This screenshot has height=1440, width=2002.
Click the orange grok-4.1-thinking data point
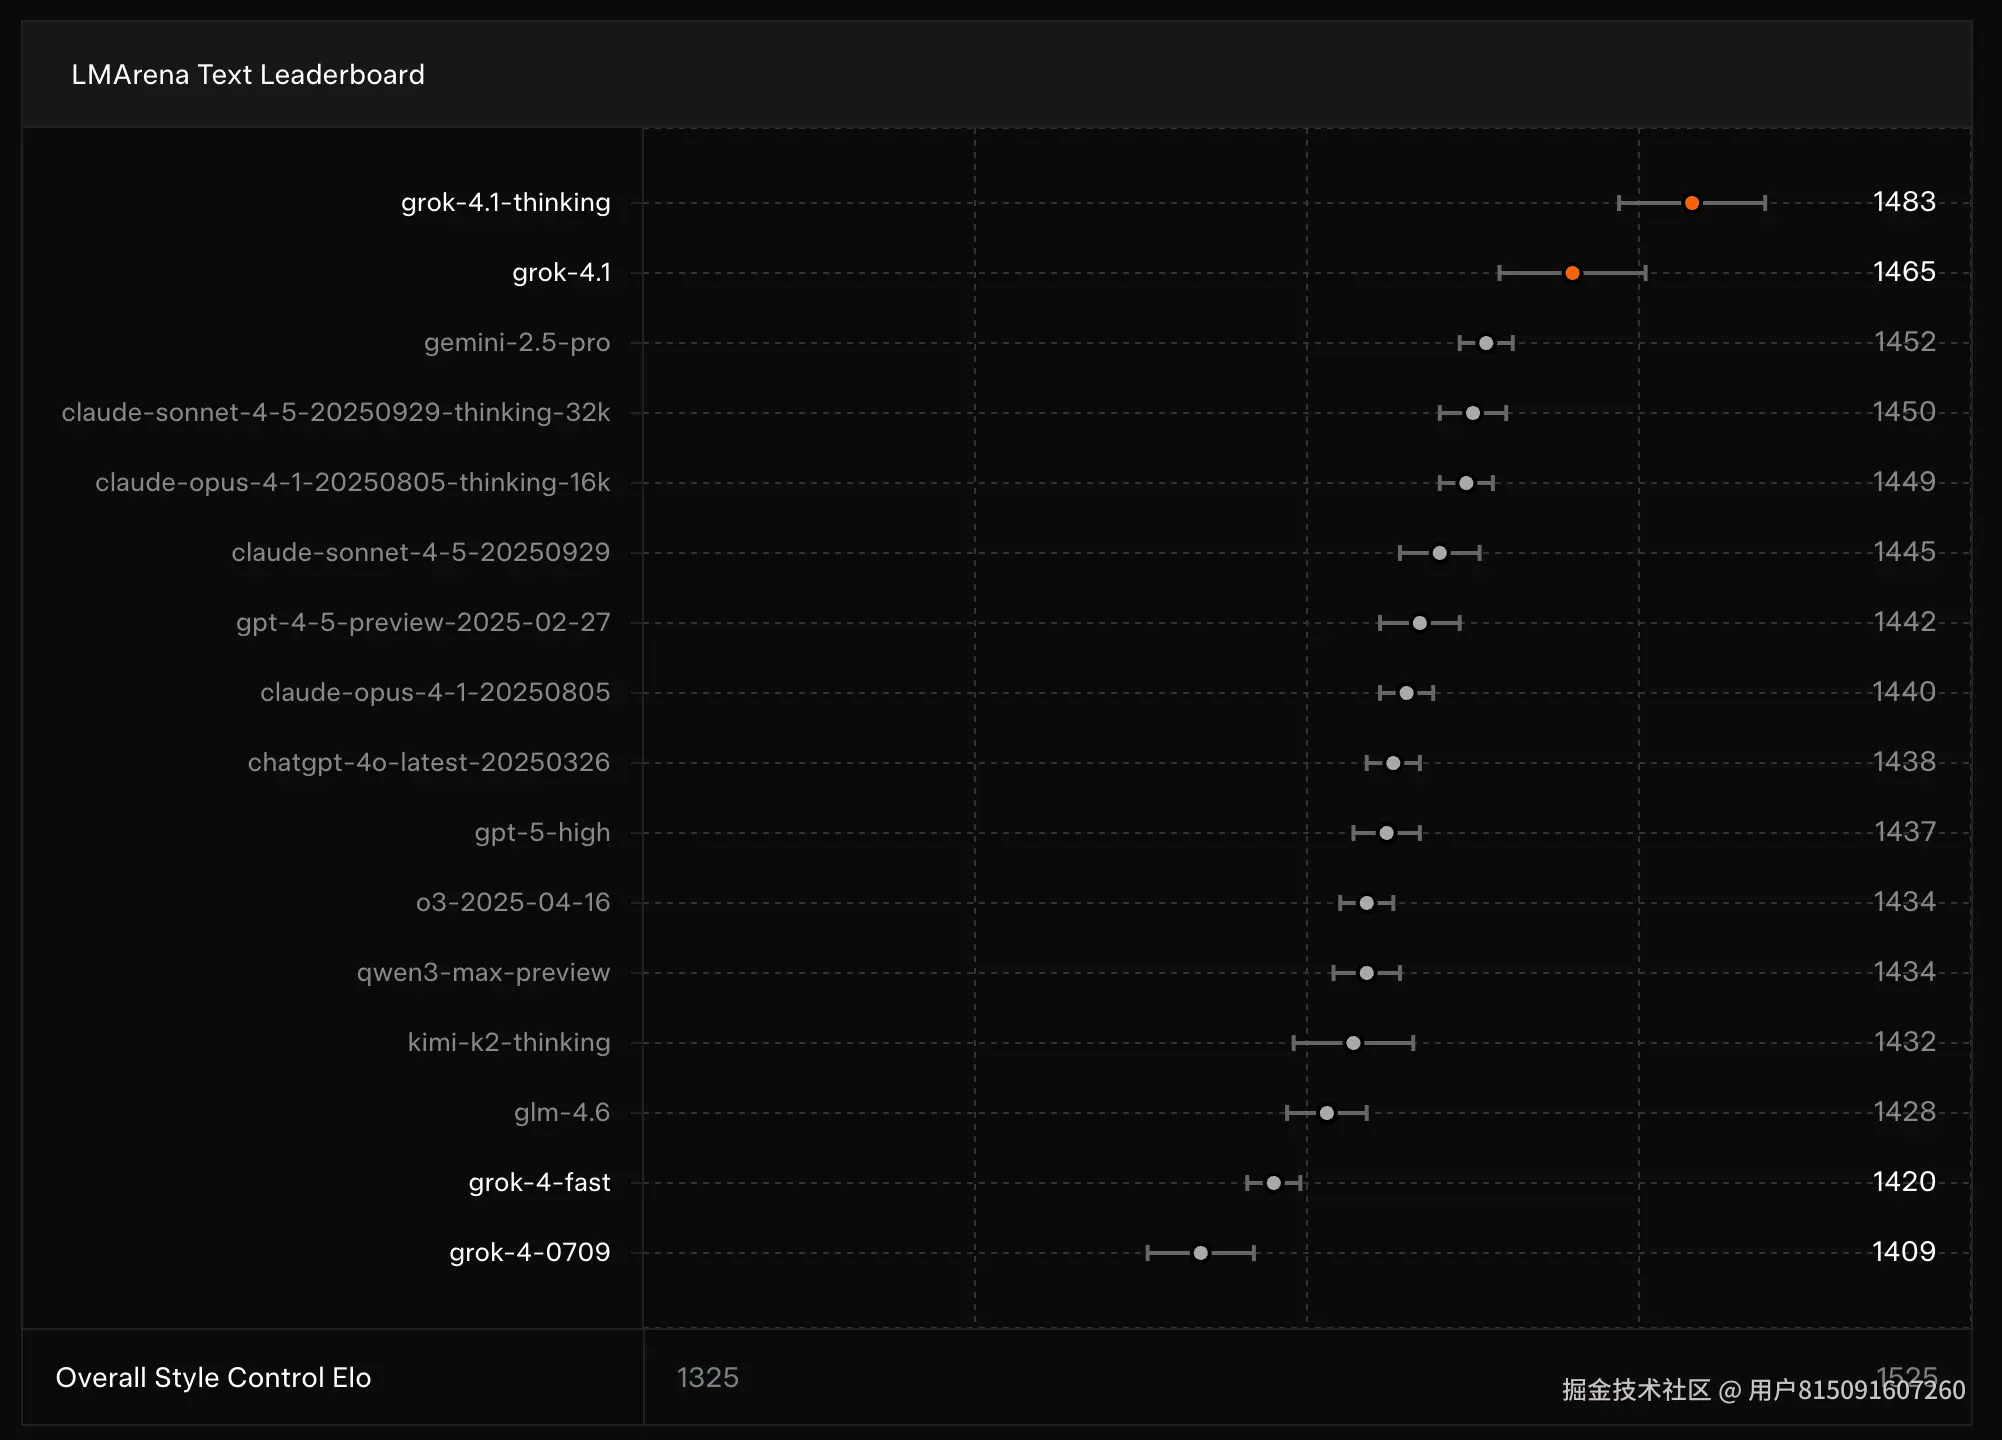(1691, 203)
